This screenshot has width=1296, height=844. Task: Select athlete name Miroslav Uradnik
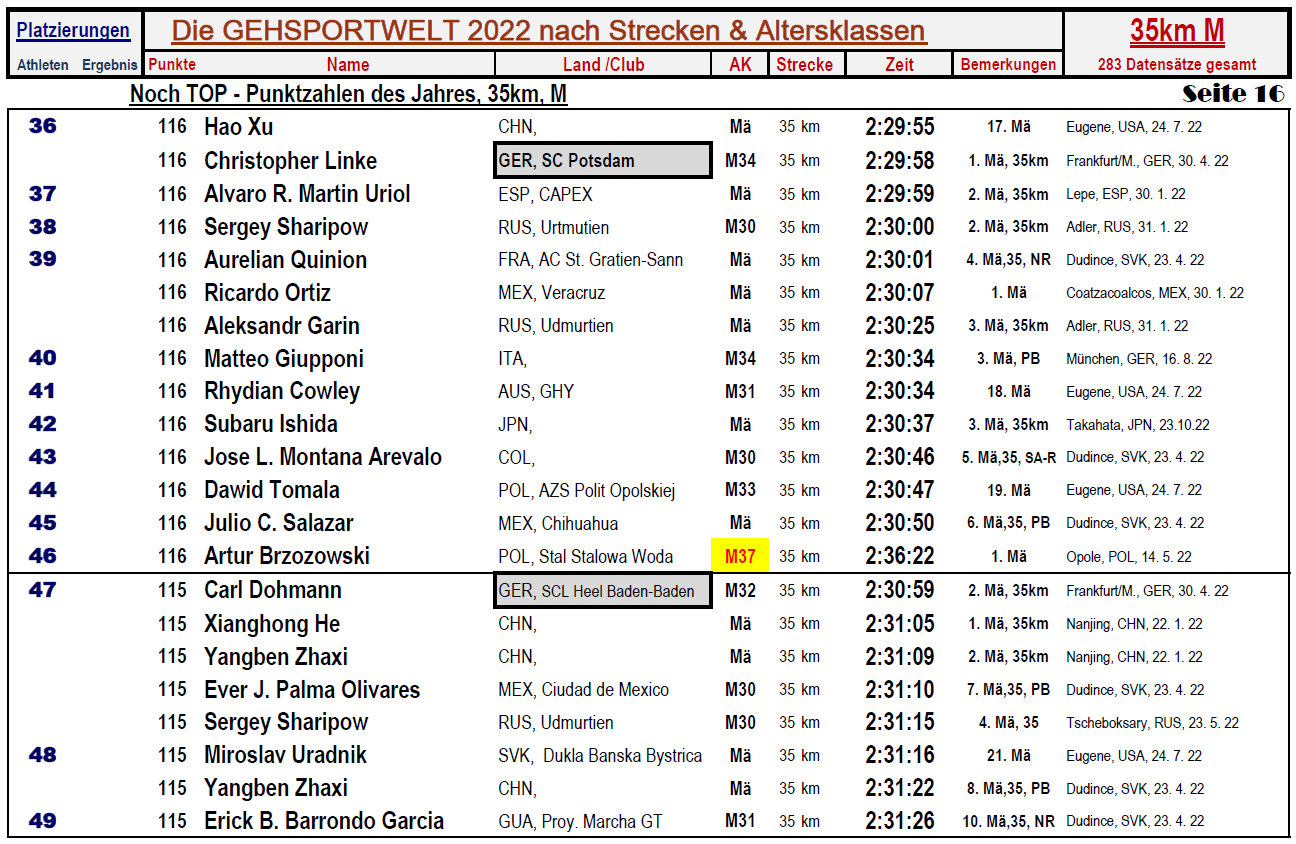tap(285, 755)
